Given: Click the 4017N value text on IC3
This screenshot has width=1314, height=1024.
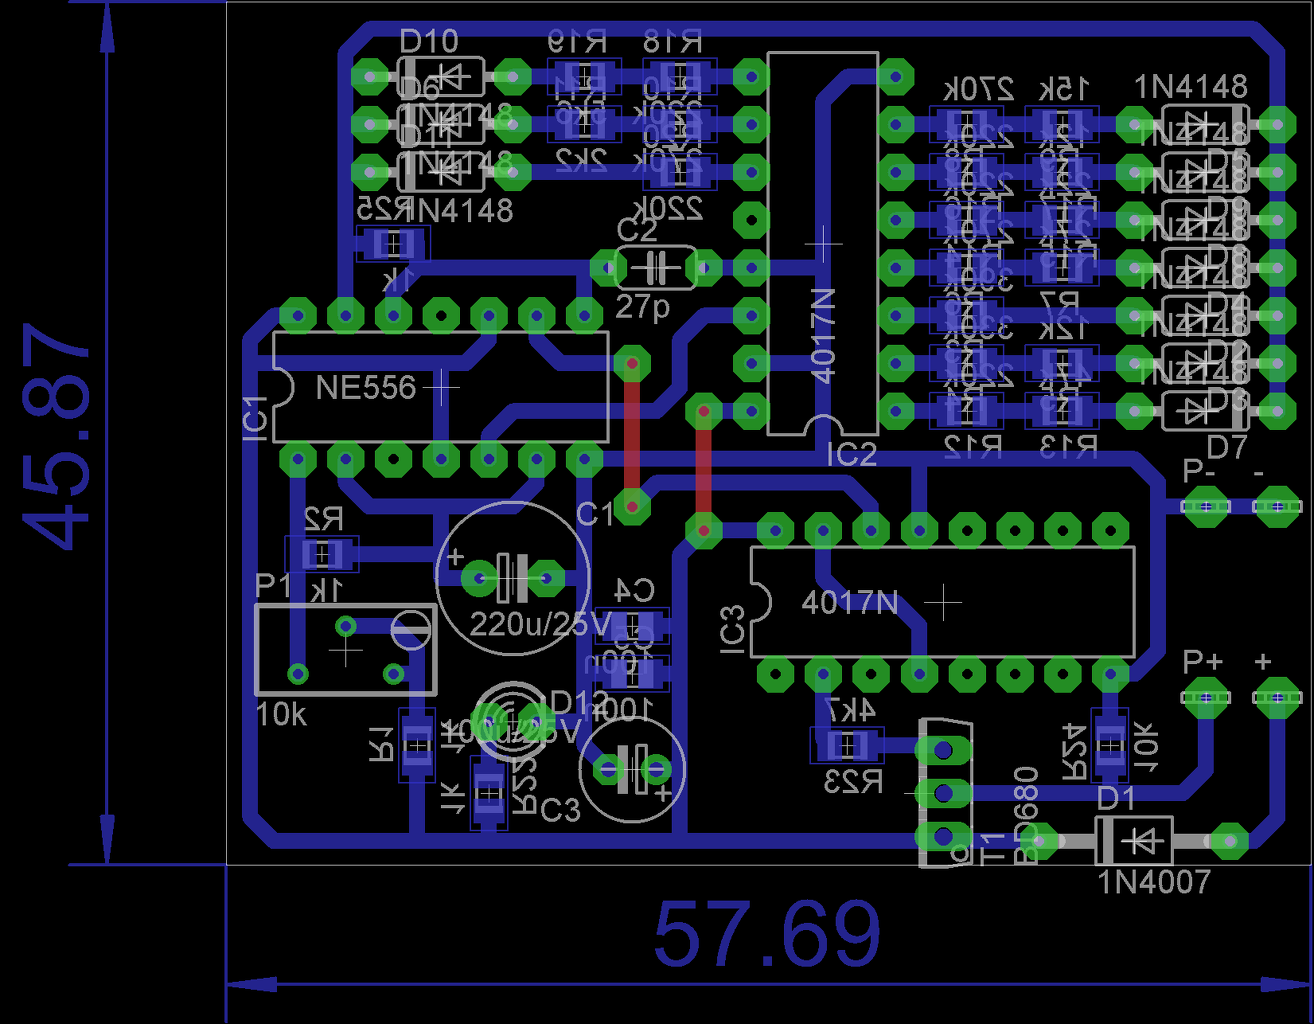Looking at the screenshot, I should click(849, 603).
